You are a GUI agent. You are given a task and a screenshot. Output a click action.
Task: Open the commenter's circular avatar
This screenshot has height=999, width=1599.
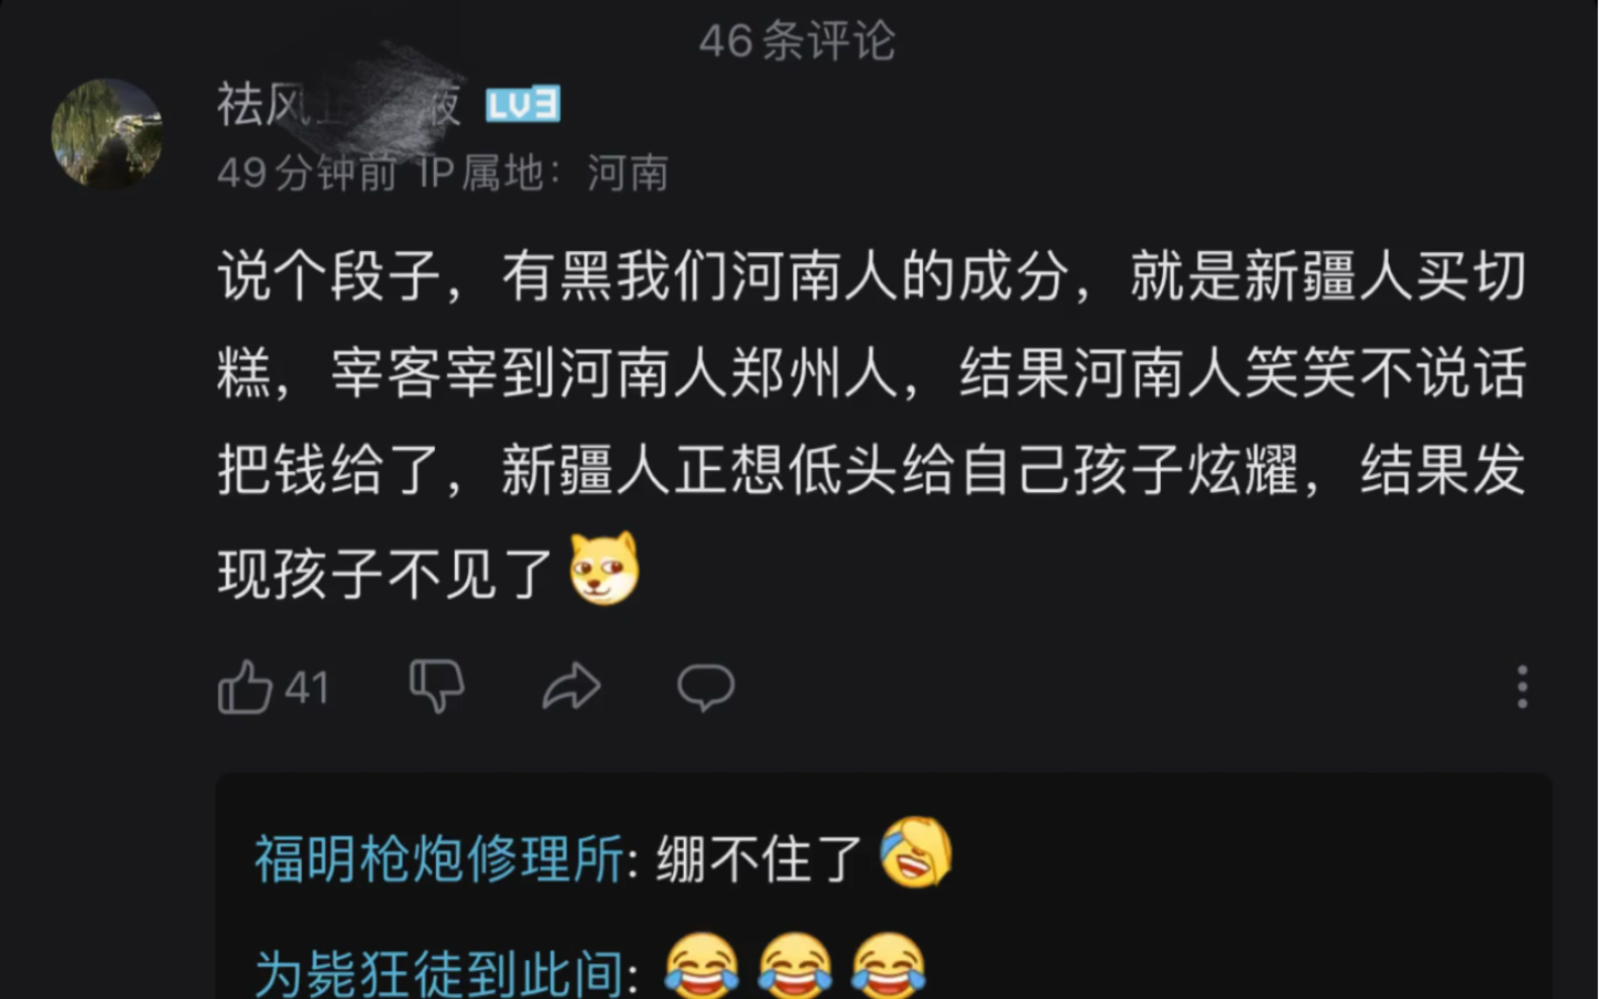107,134
